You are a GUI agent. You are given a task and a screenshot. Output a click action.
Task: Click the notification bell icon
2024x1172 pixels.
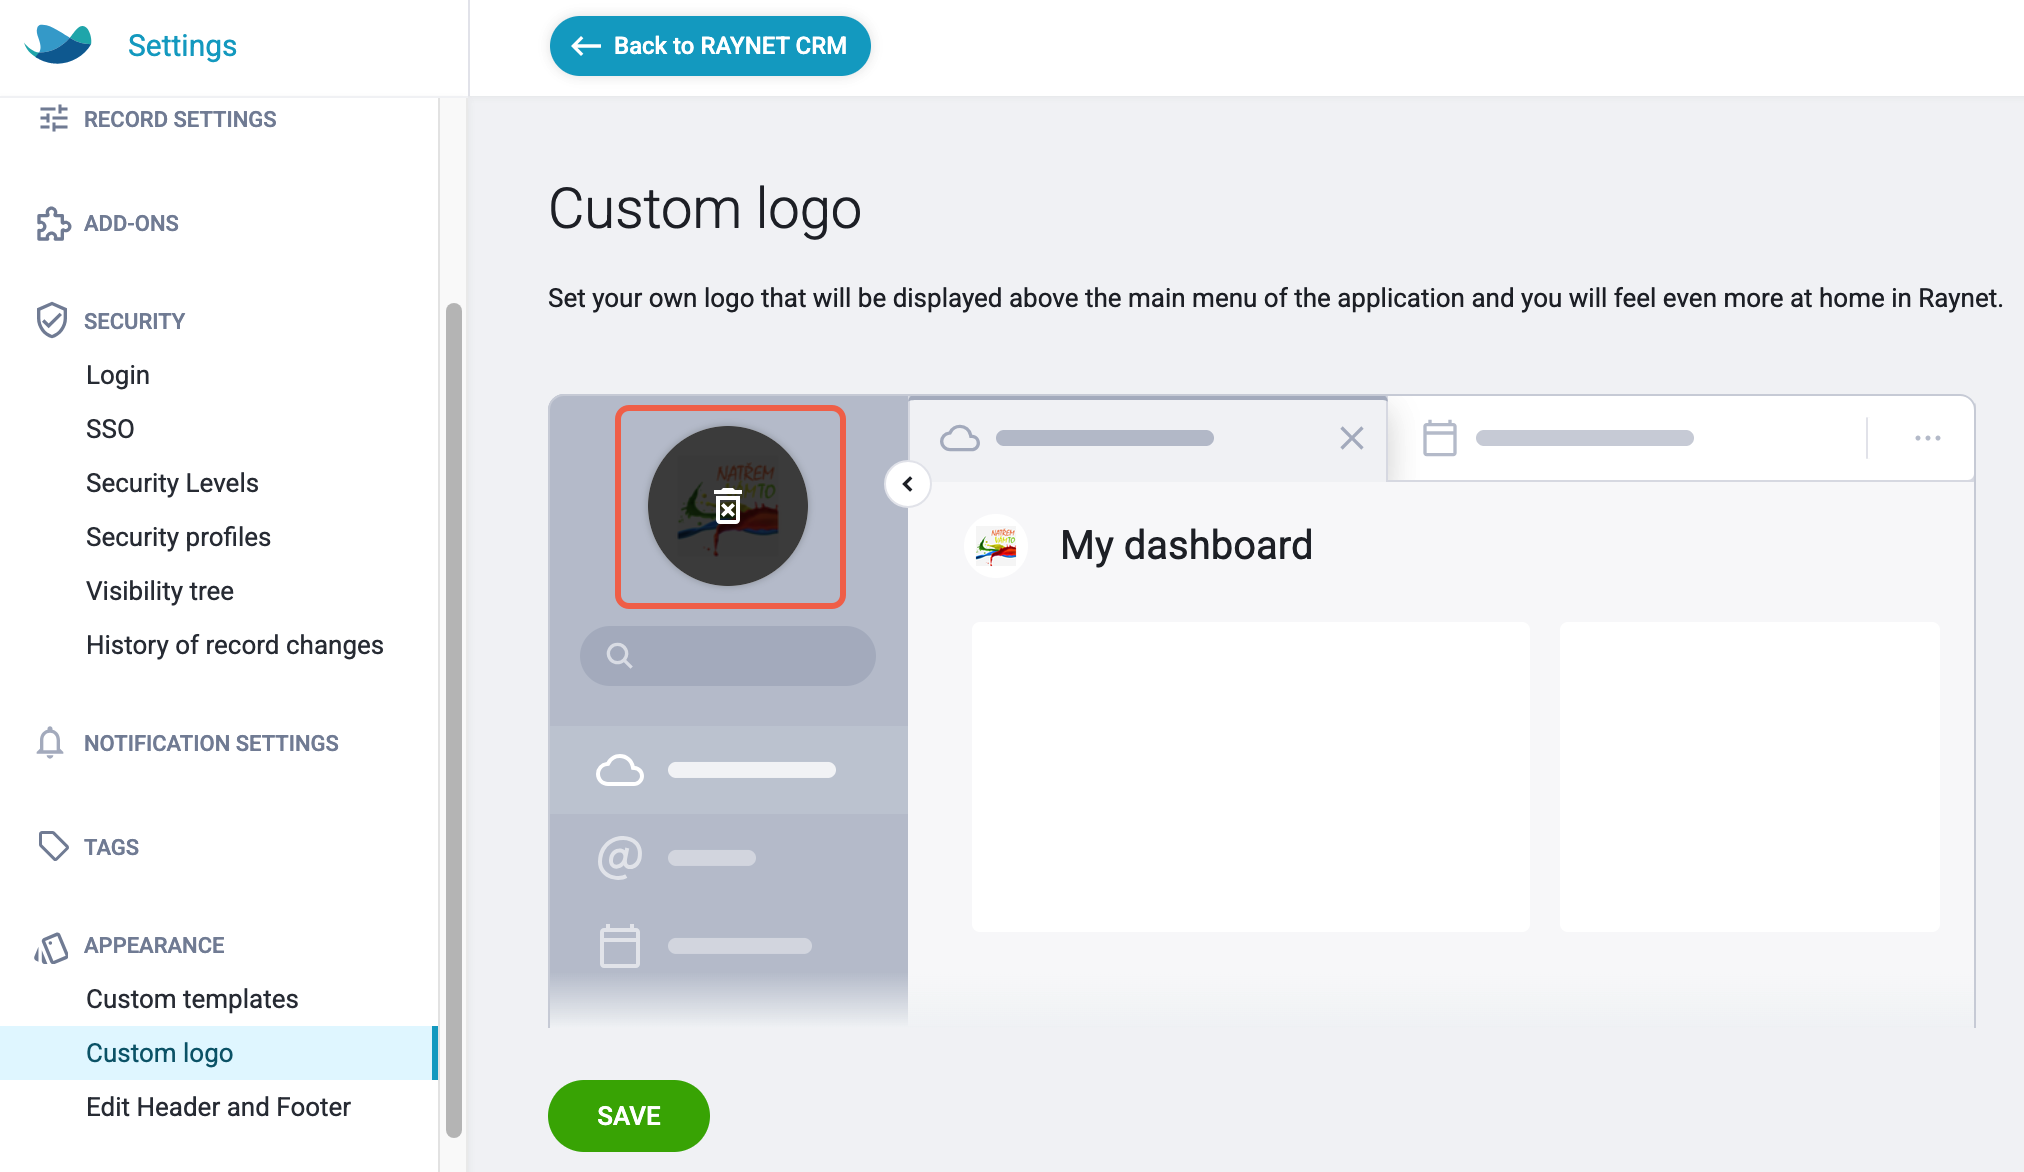tap(50, 743)
